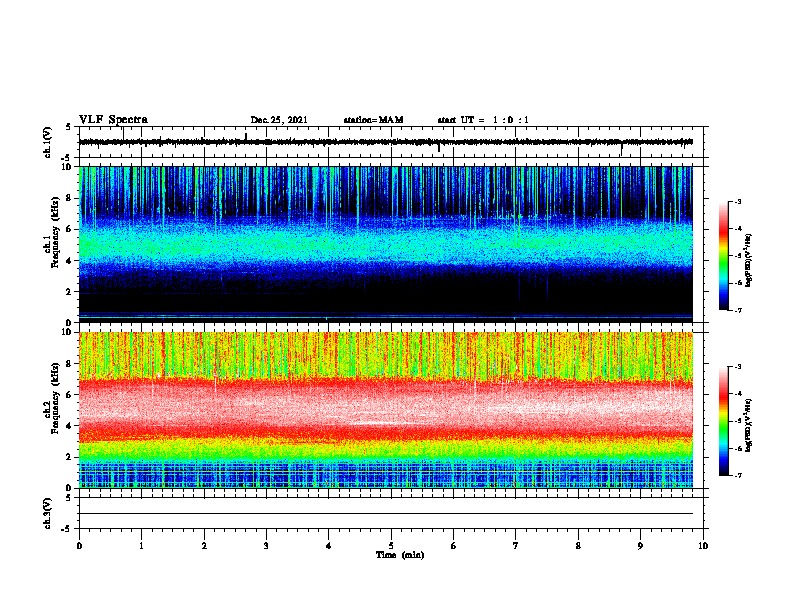Click the ch.1 colorbar log(PSD) unit label
The width and height of the screenshot is (792, 612).
[748, 261]
